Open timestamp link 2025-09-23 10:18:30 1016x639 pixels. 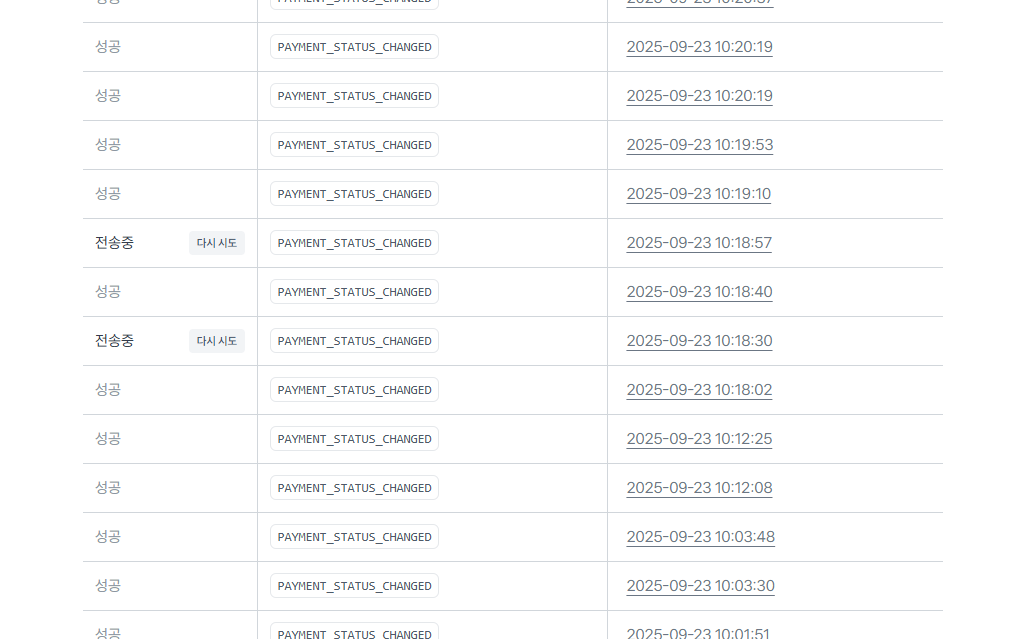coord(699,341)
